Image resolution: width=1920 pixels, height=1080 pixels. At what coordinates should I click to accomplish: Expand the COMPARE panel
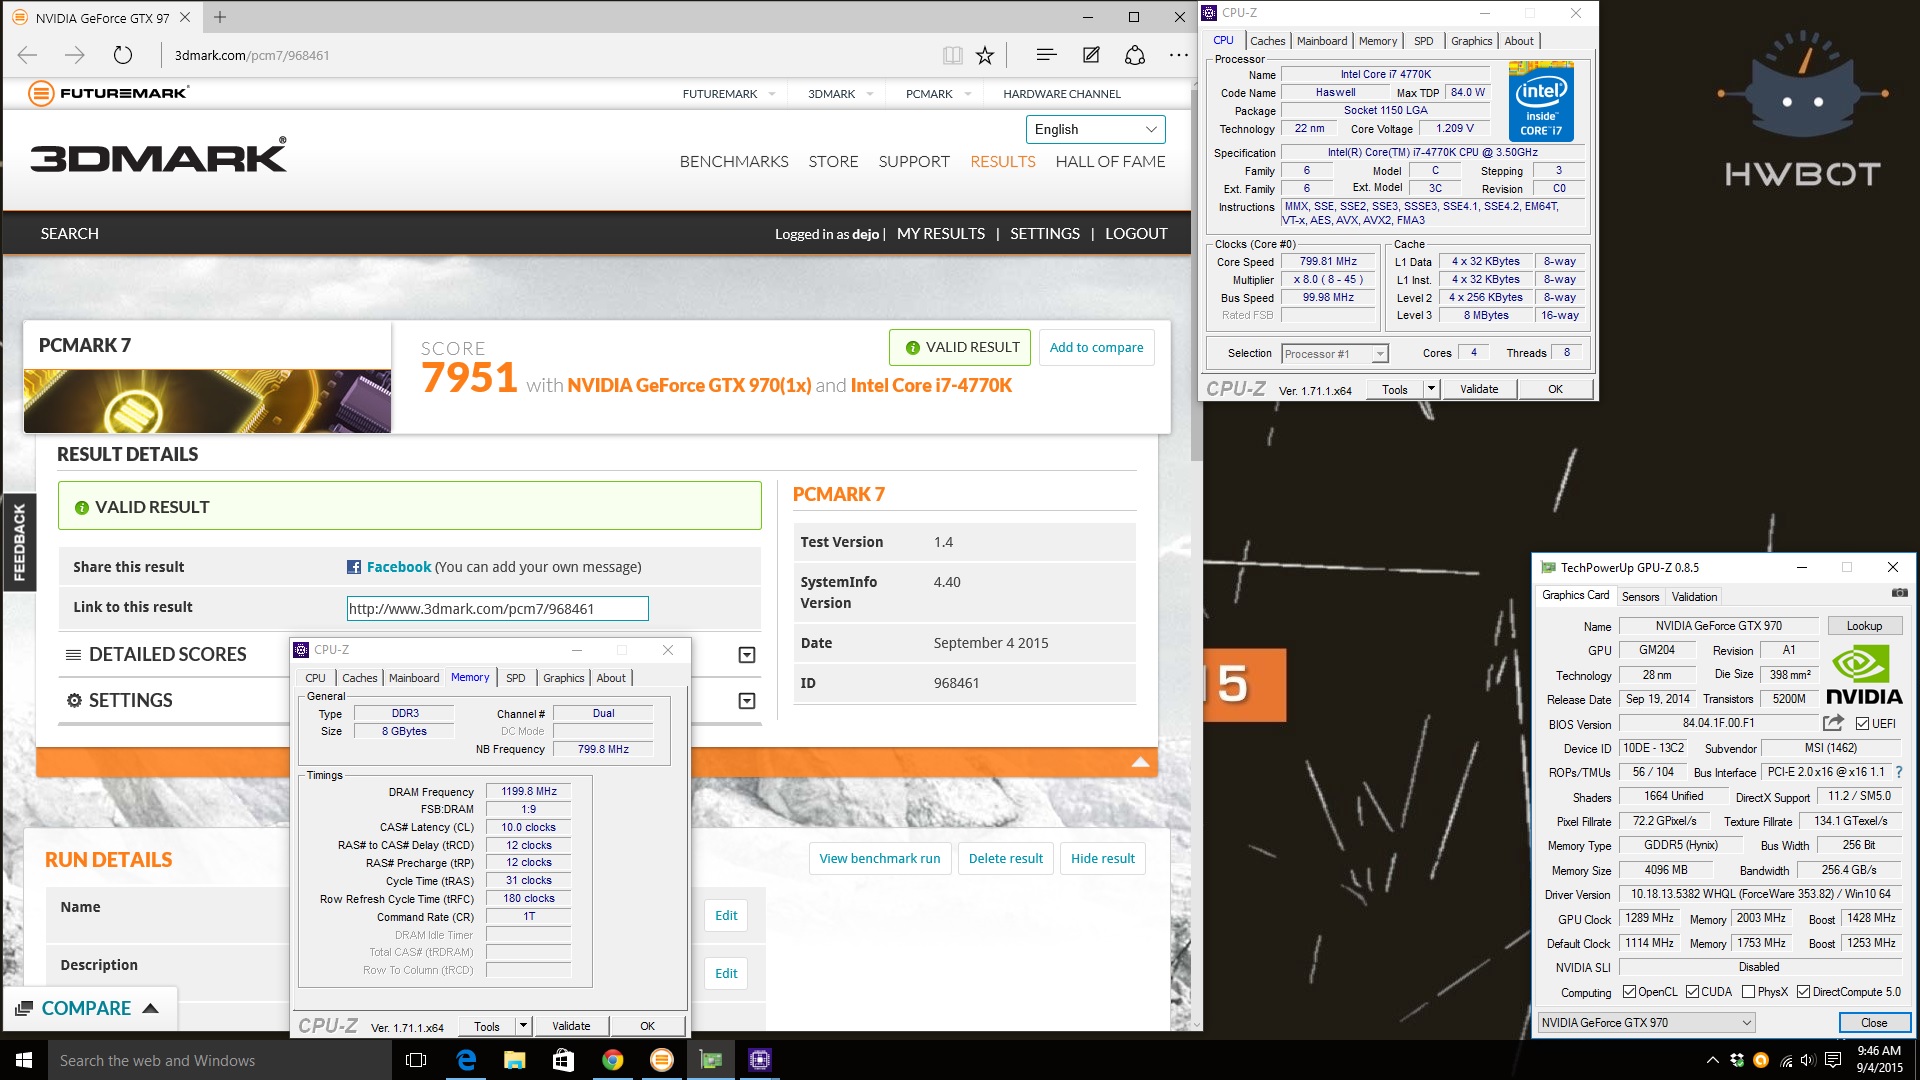tap(90, 1008)
